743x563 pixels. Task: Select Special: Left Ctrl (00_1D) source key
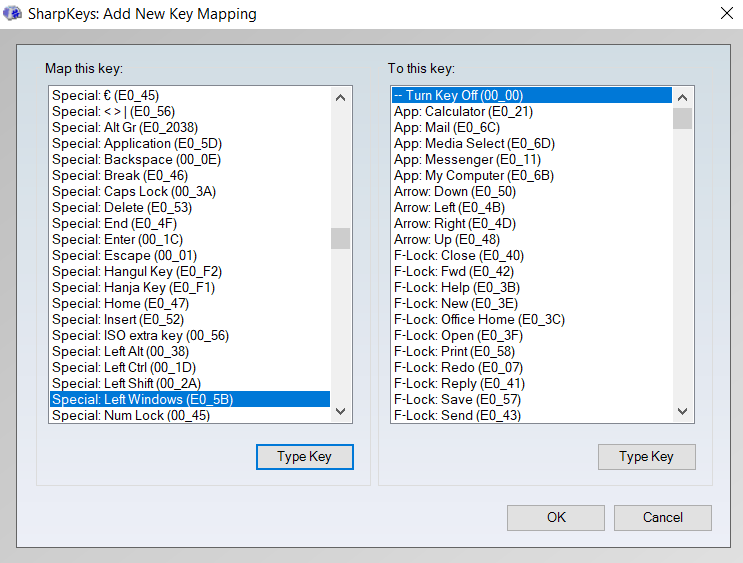124,367
